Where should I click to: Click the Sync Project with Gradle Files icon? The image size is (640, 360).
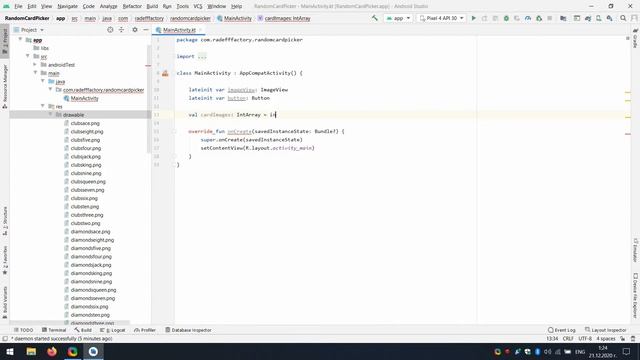click(x=588, y=18)
